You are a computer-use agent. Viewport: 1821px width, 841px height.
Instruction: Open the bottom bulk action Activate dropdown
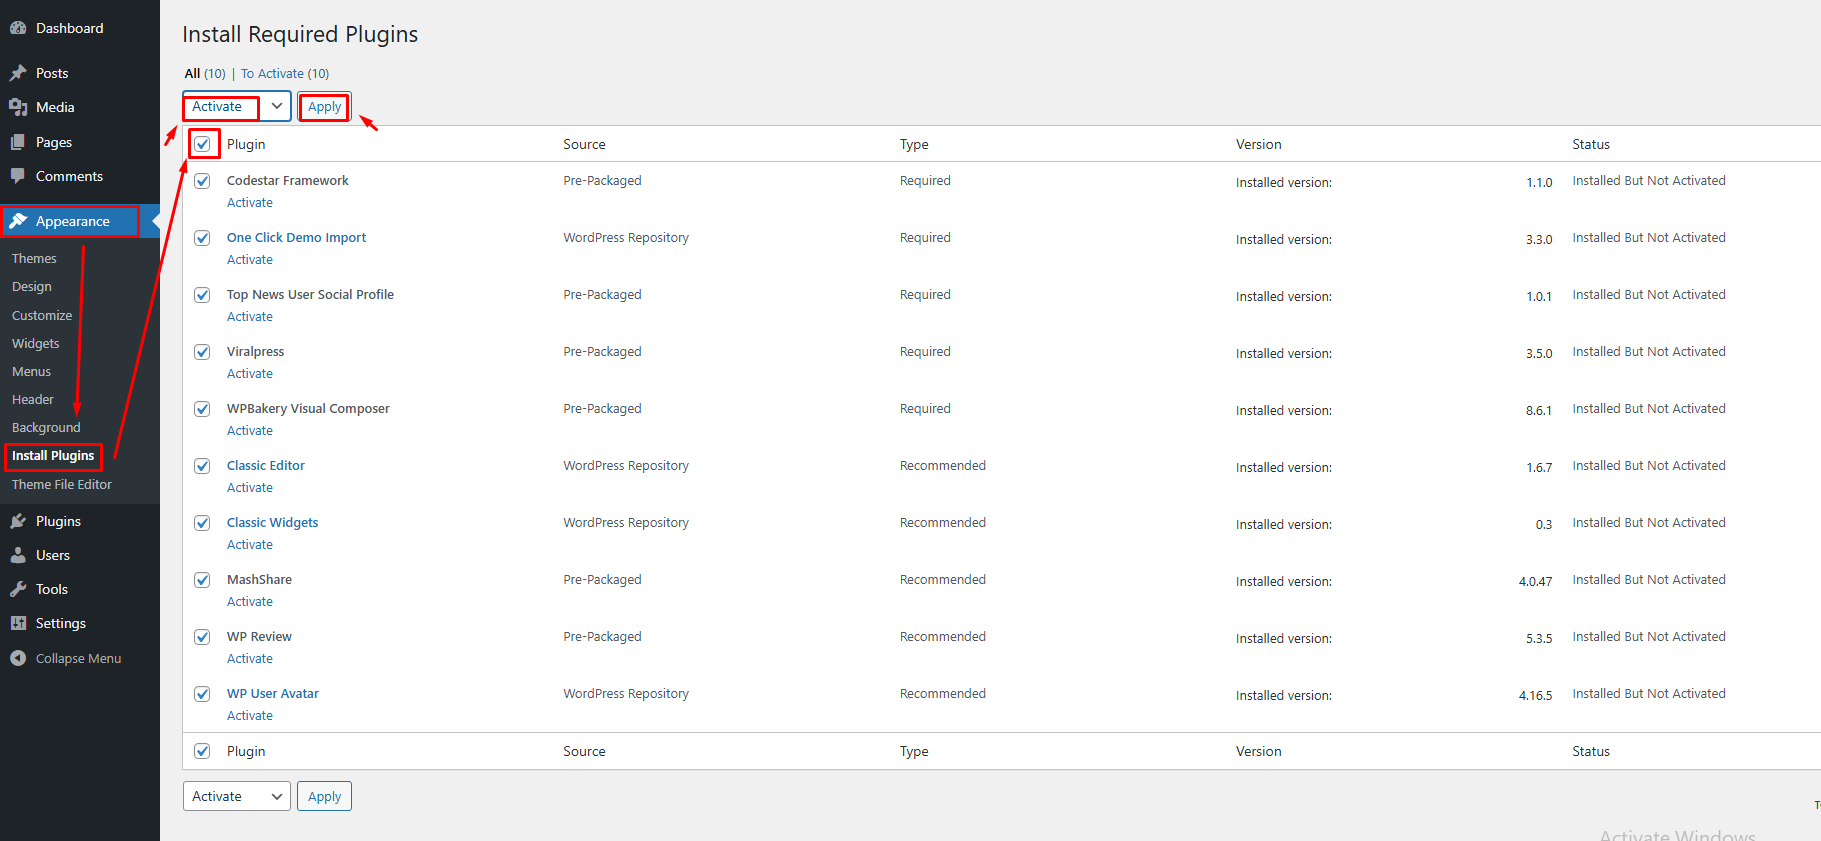[x=237, y=796]
